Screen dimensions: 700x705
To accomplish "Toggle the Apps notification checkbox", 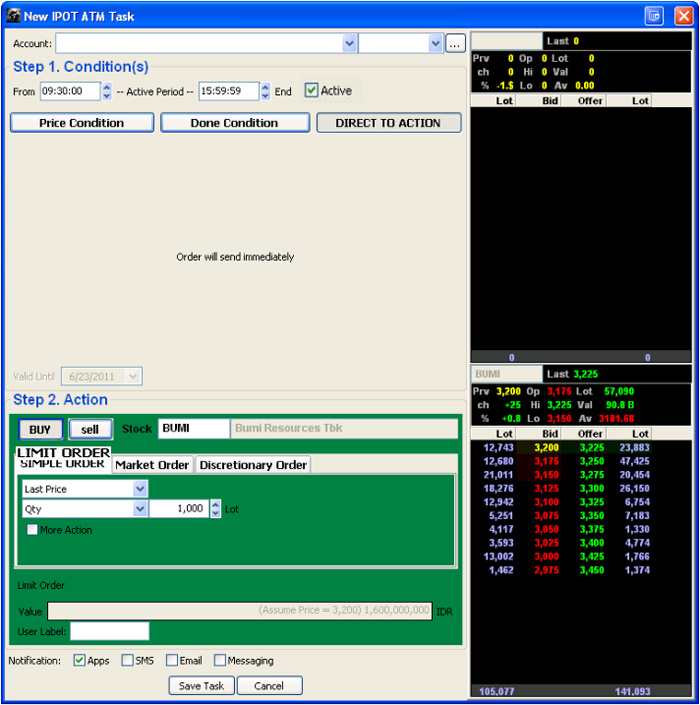I will tap(79, 660).
